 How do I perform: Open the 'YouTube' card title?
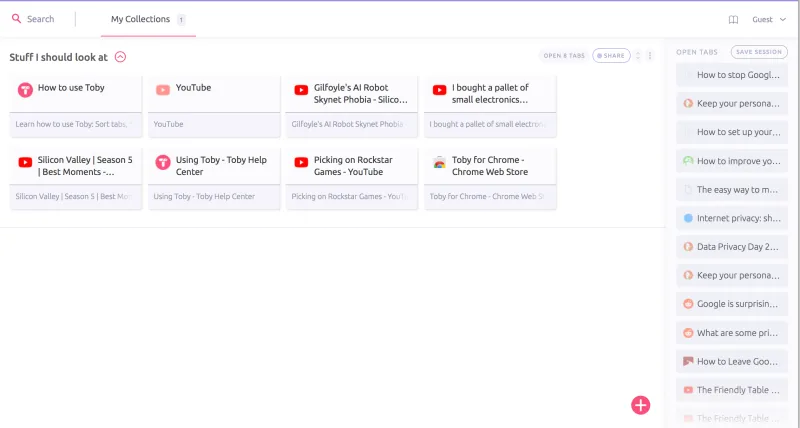[x=193, y=87]
